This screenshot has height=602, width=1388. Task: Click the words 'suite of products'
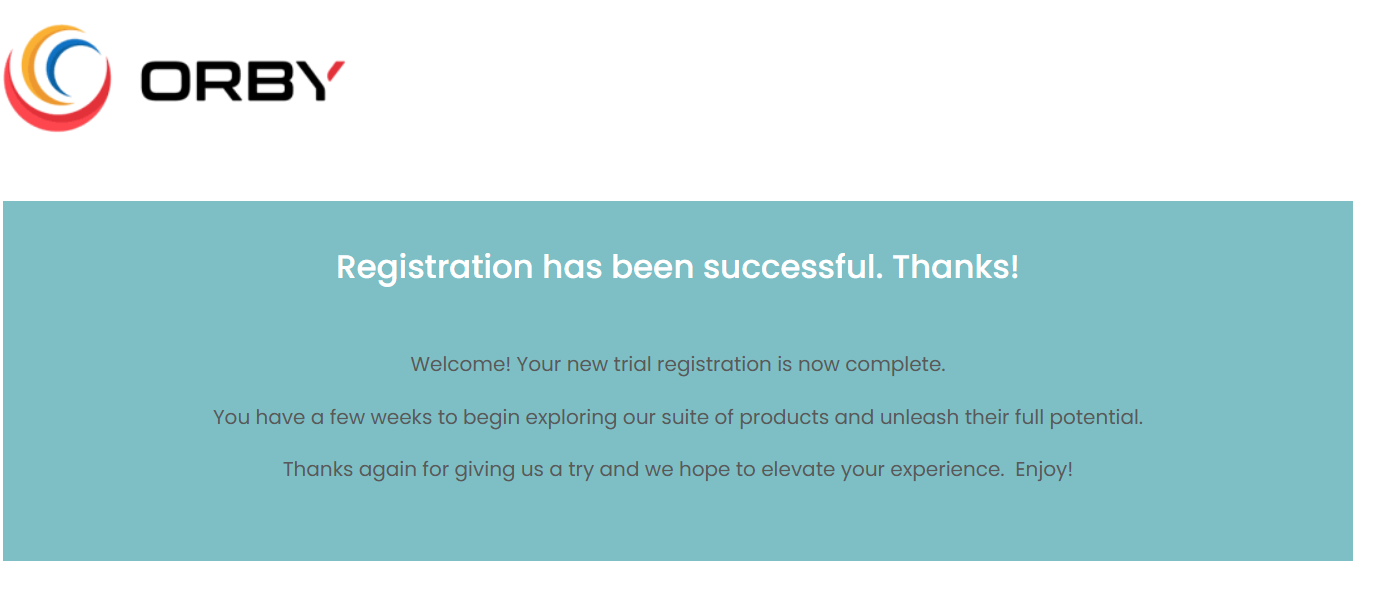(747, 417)
